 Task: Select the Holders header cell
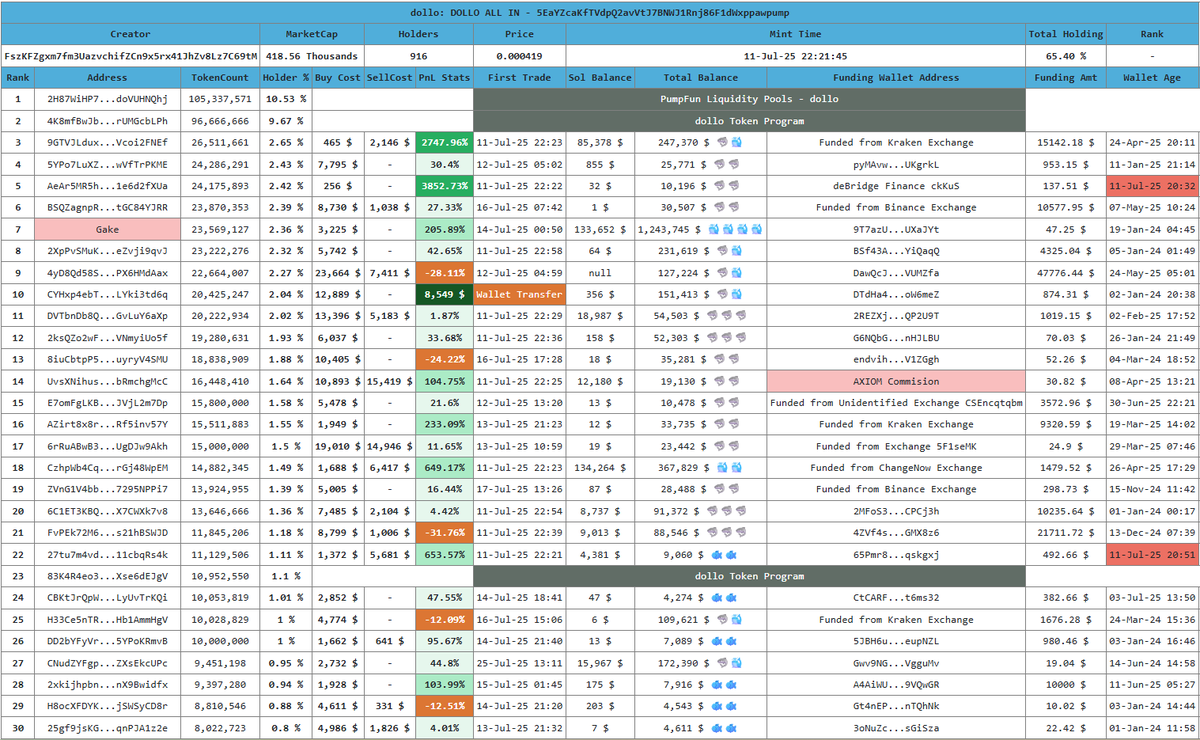[419, 34]
